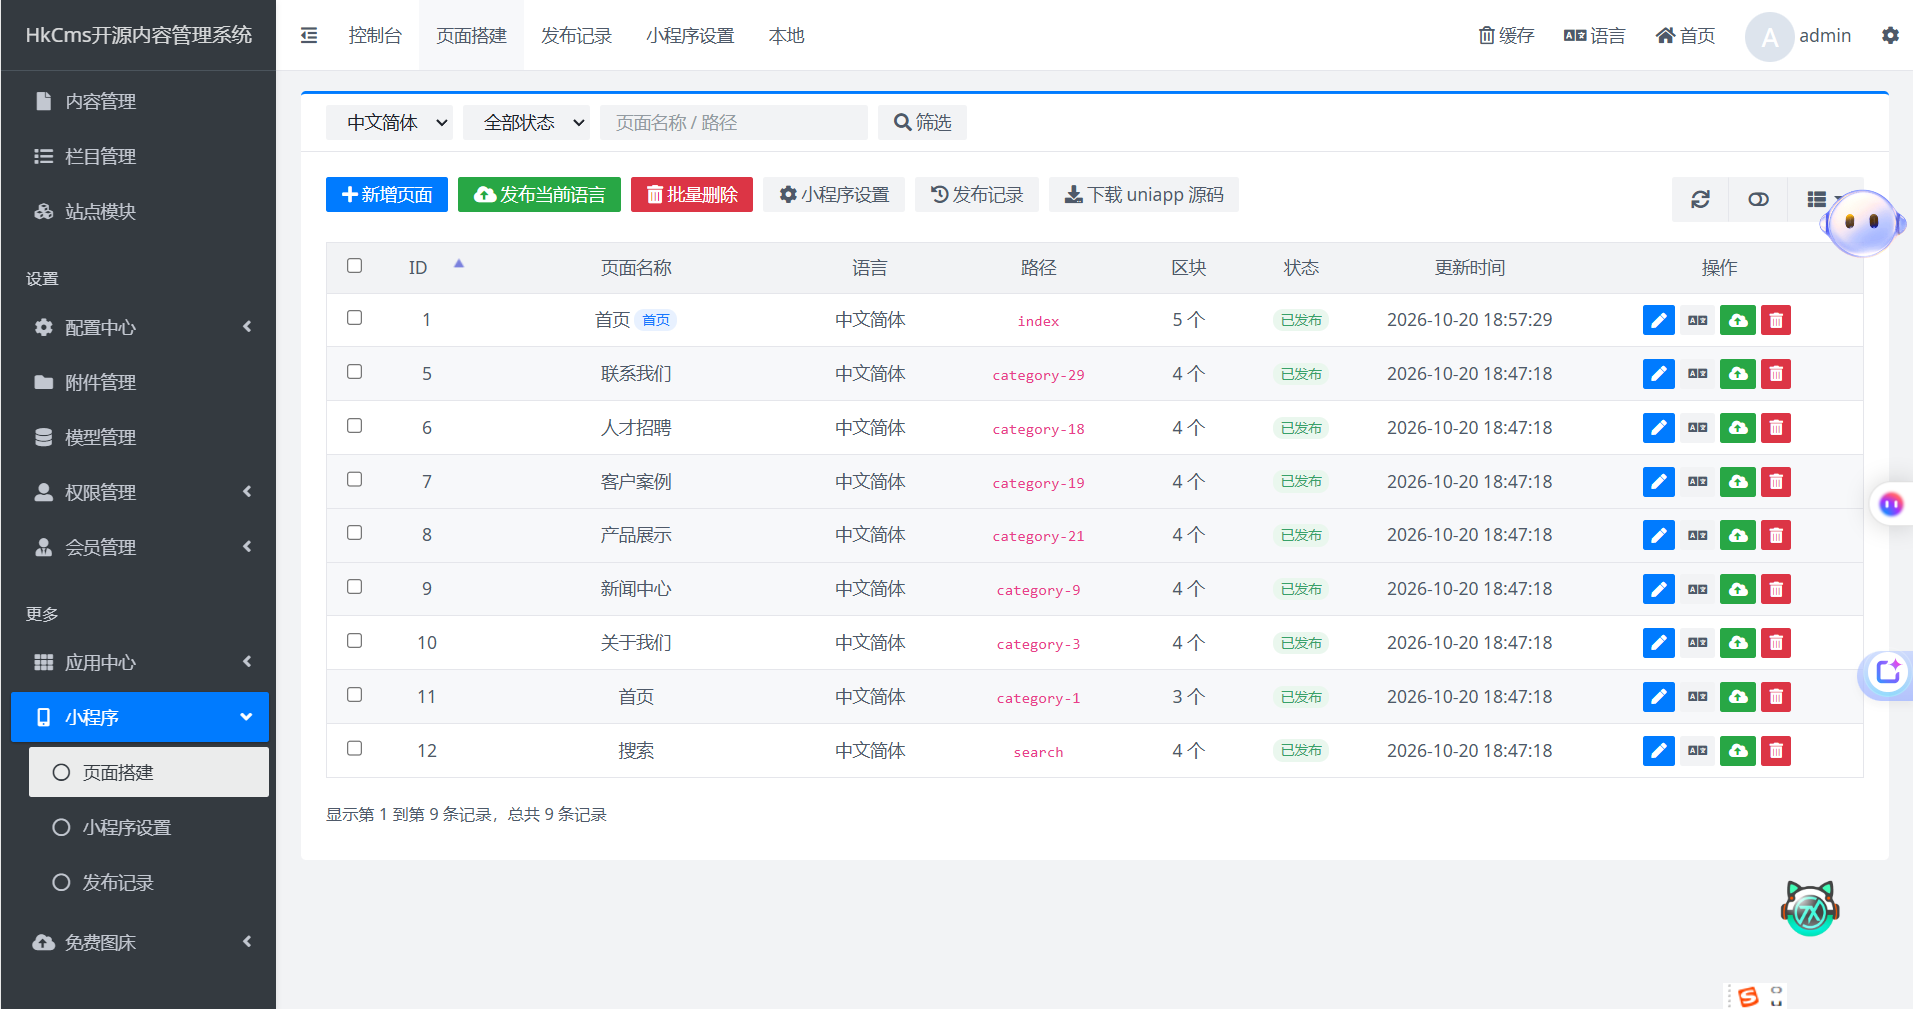Click the red delete icon for 搜索 row
This screenshot has width=1913, height=1009.
1775,751
